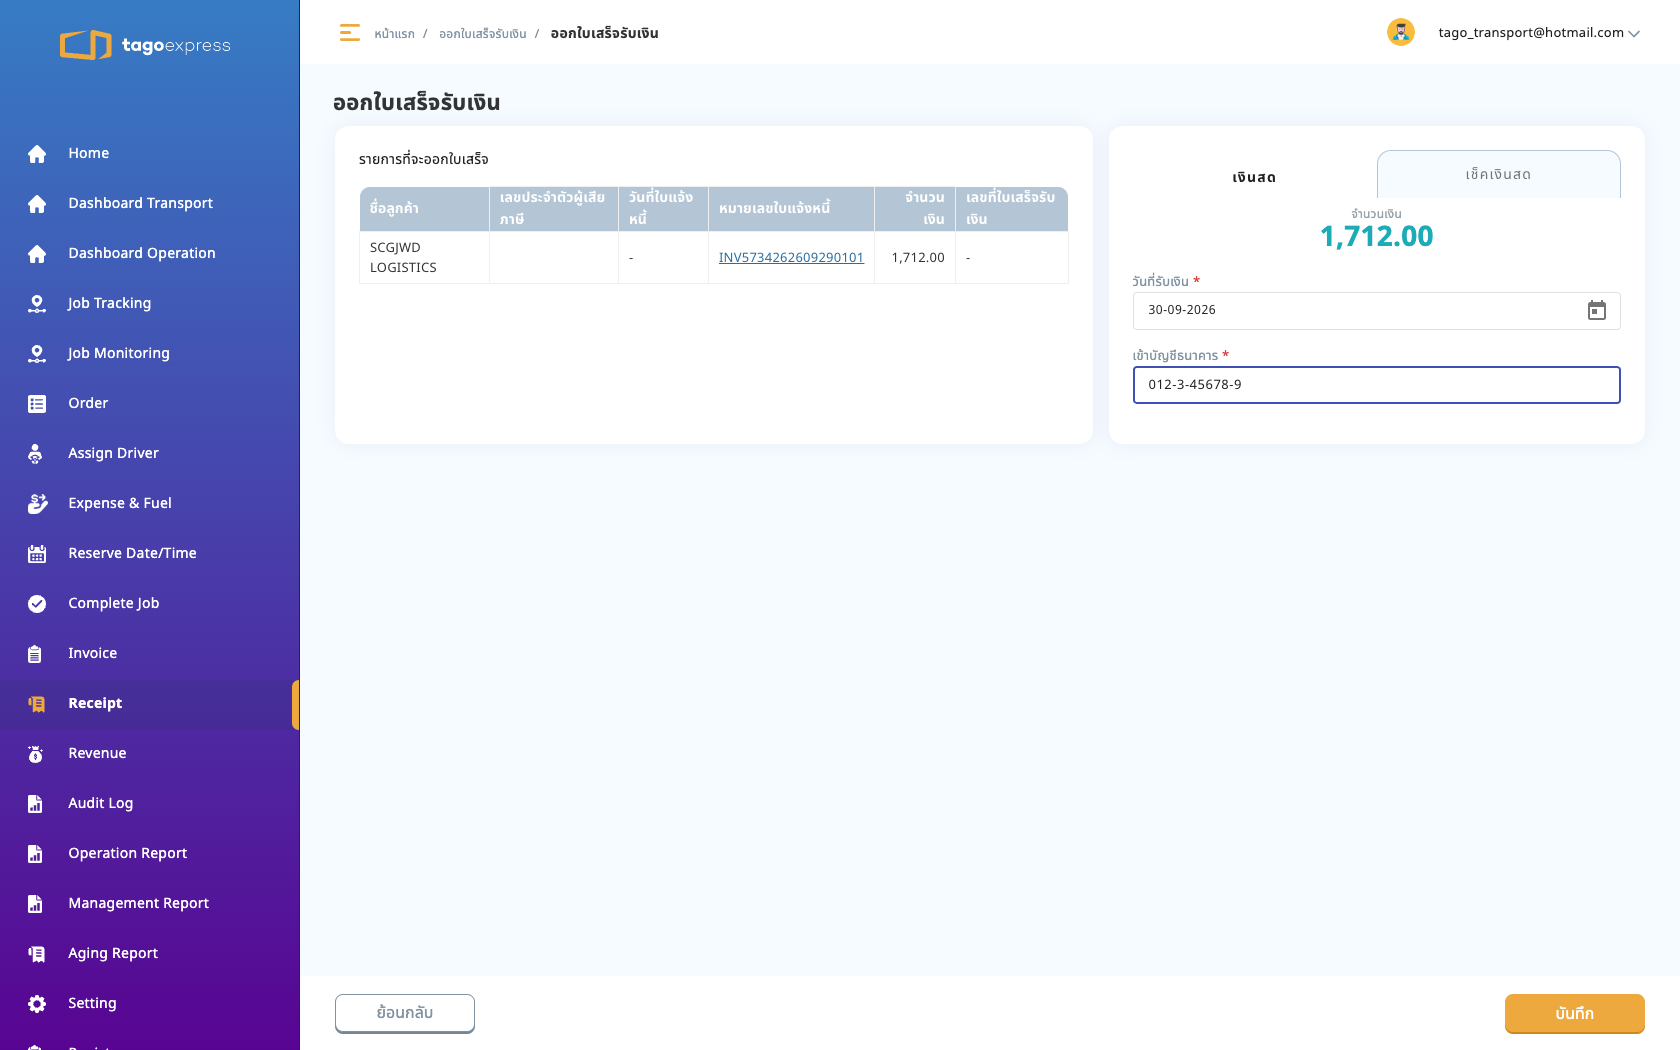Screen dimensions: 1680x1050
Task: Click the ย้อนกลับ back button
Action: point(405,1013)
